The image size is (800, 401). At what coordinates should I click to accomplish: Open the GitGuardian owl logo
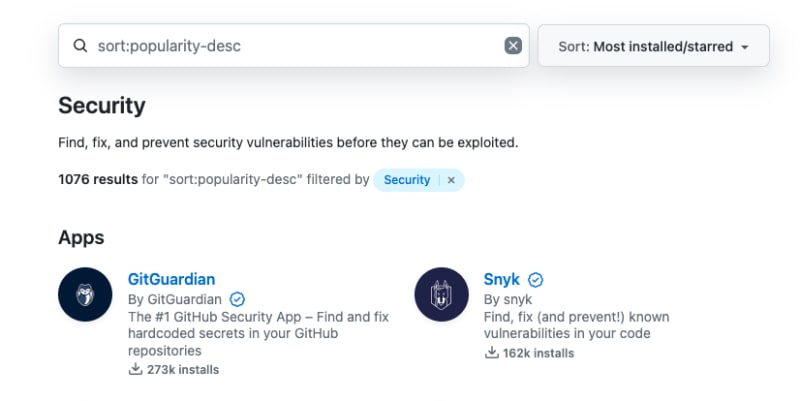tap(85, 294)
